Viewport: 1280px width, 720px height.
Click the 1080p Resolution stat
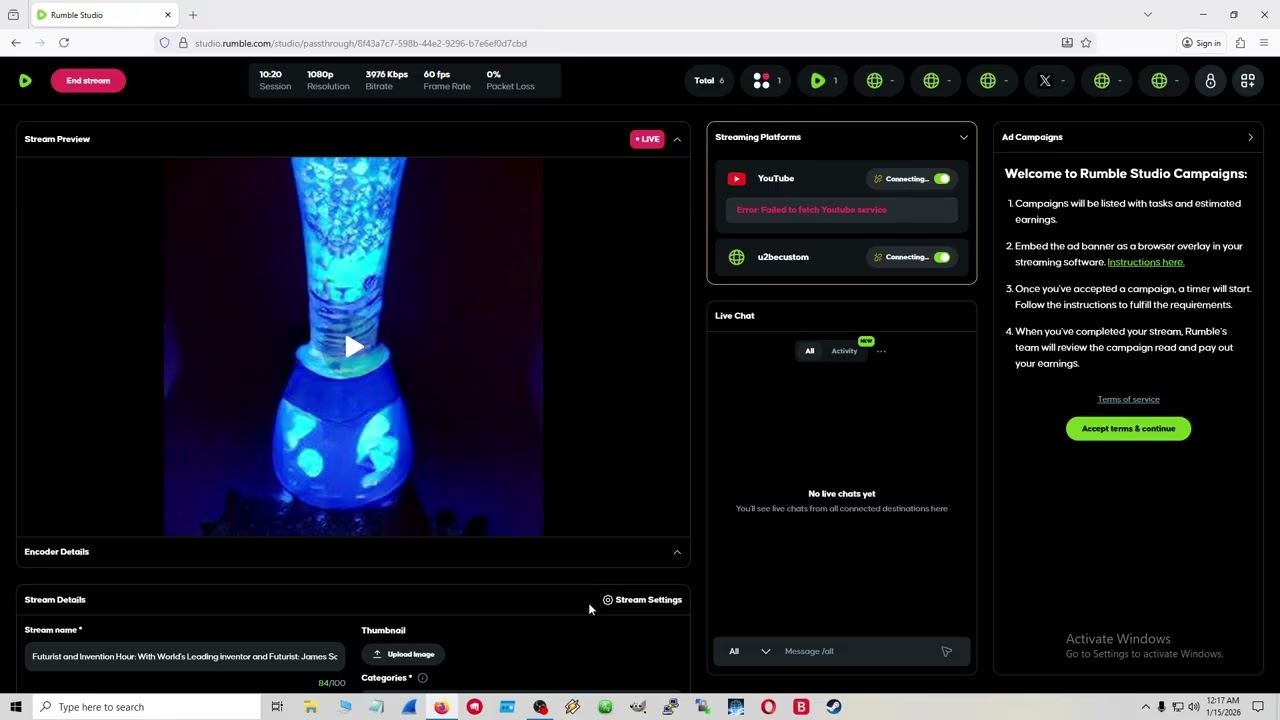[328, 81]
